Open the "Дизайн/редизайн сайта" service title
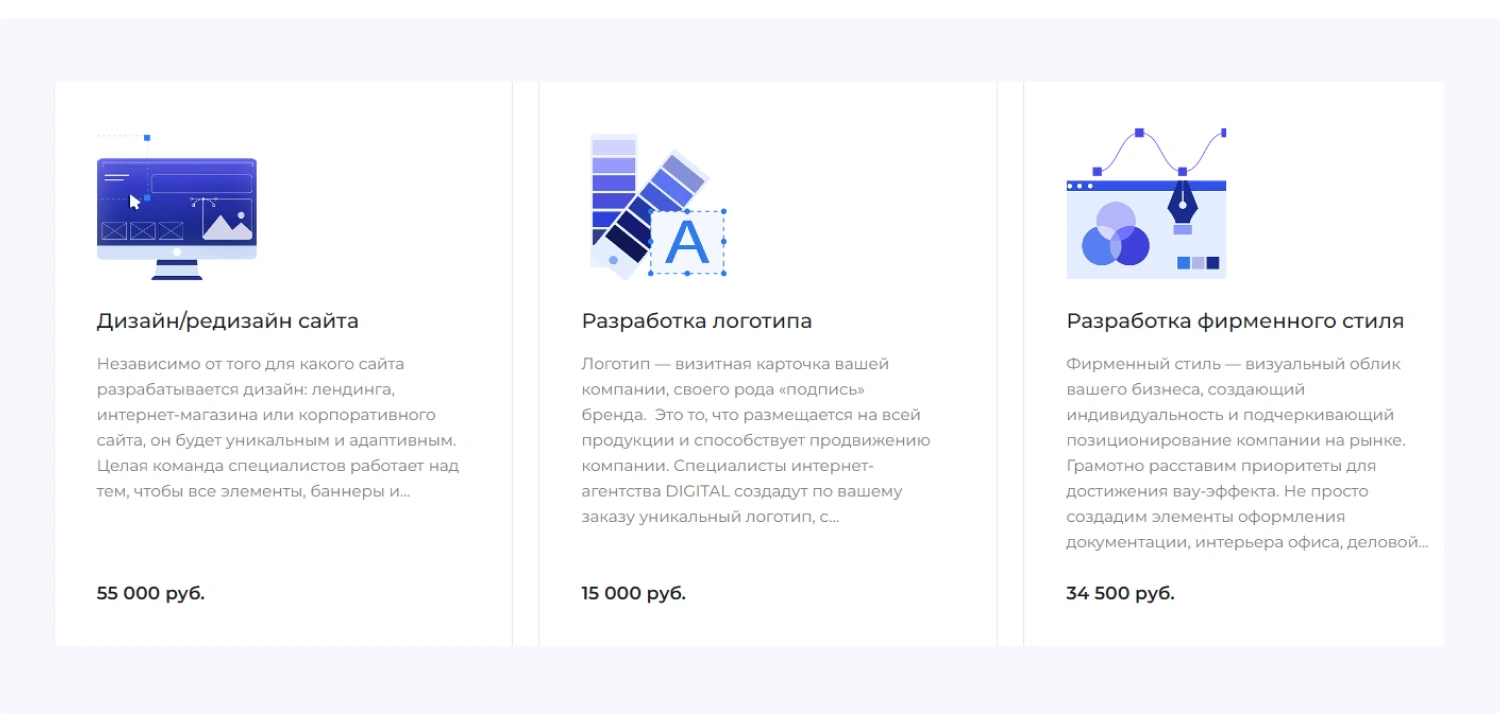1500x714 pixels. pos(227,321)
